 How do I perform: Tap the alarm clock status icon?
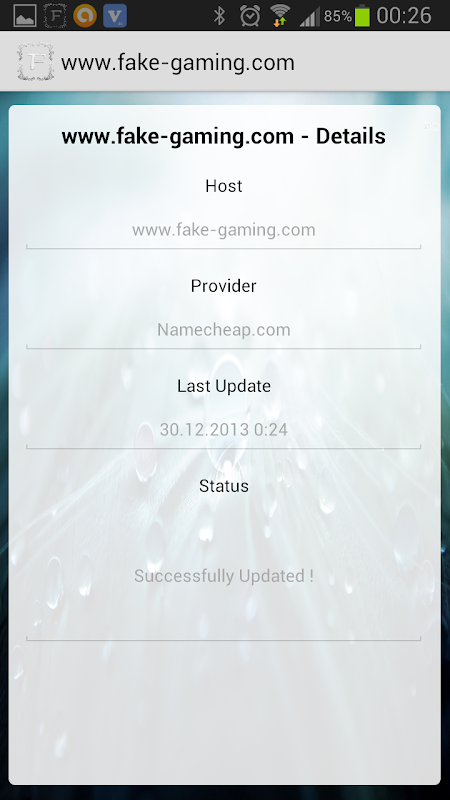click(250, 16)
